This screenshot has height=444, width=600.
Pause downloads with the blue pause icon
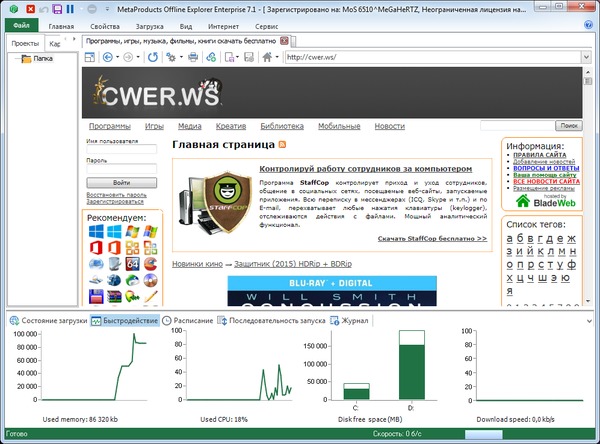(x=70, y=9)
